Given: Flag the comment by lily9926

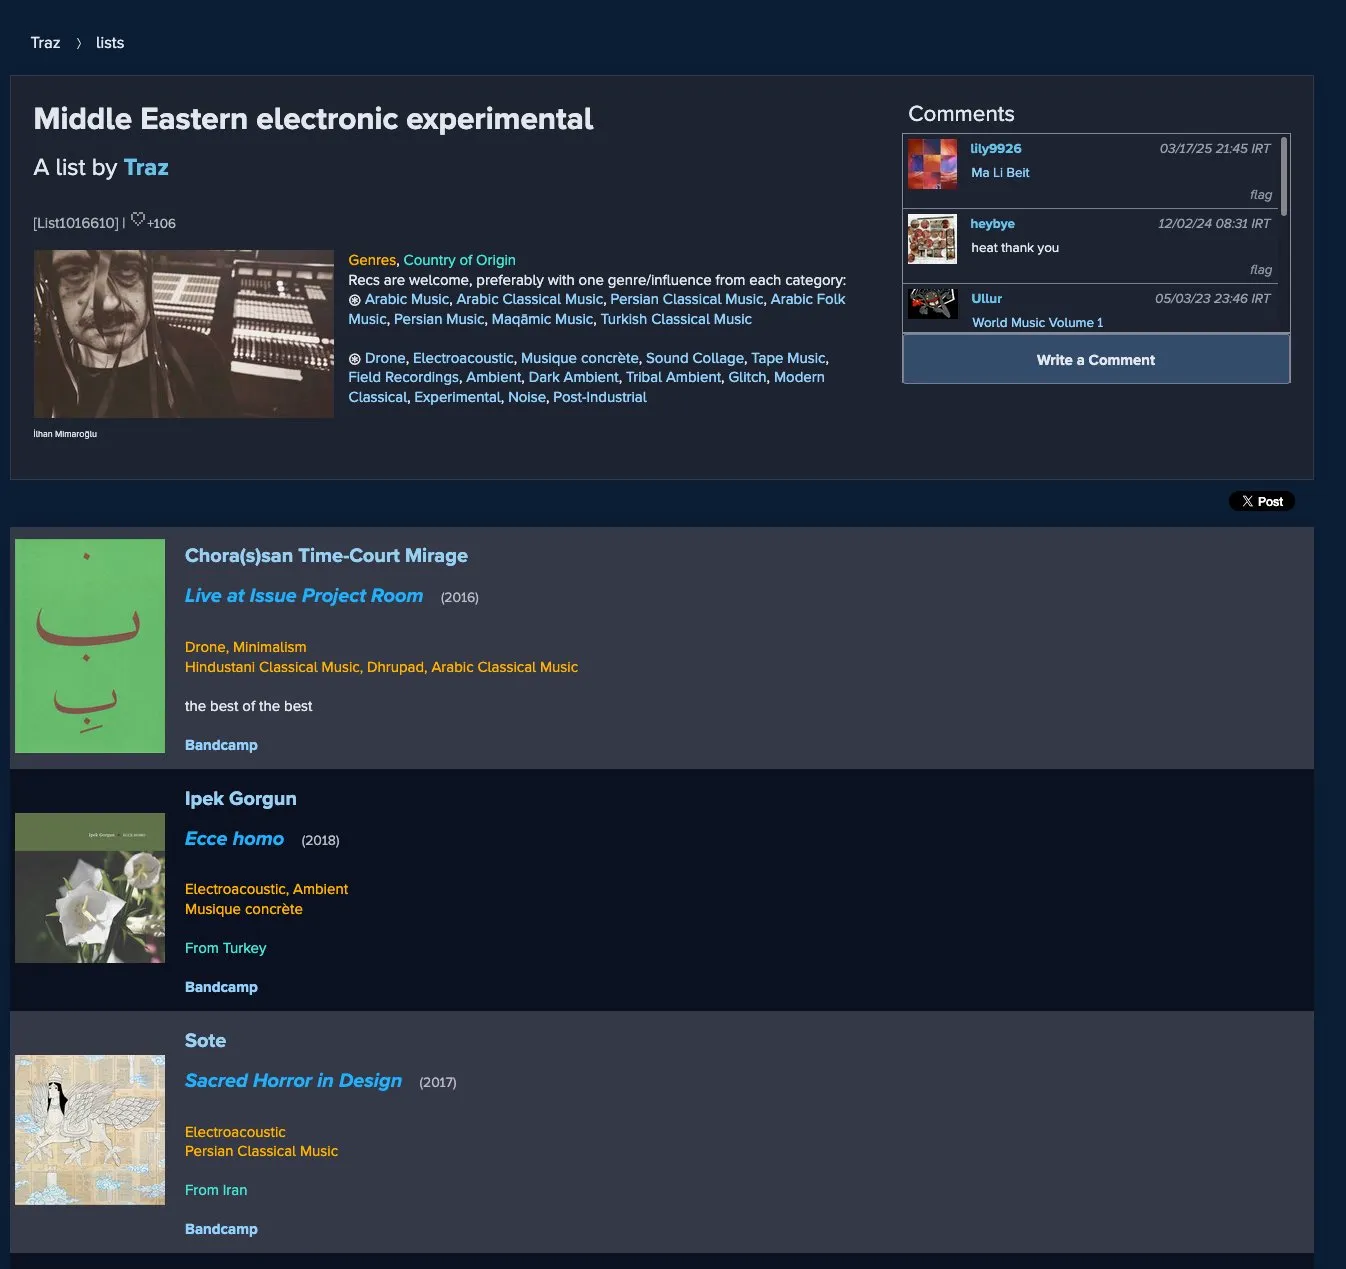Looking at the screenshot, I should pyautogui.click(x=1260, y=195).
